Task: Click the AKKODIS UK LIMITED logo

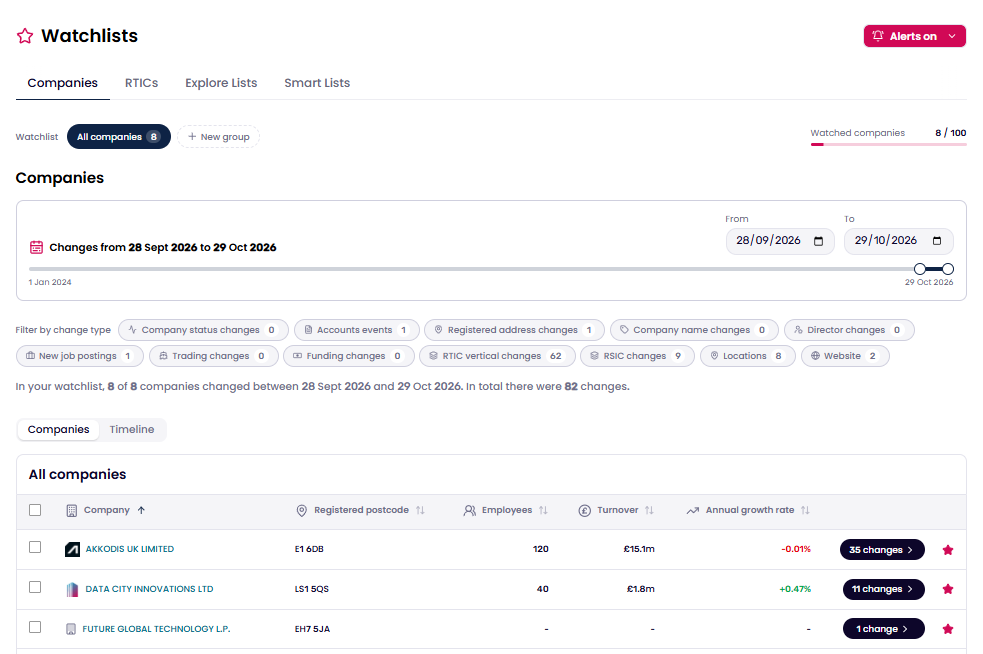Action: [72, 550]
